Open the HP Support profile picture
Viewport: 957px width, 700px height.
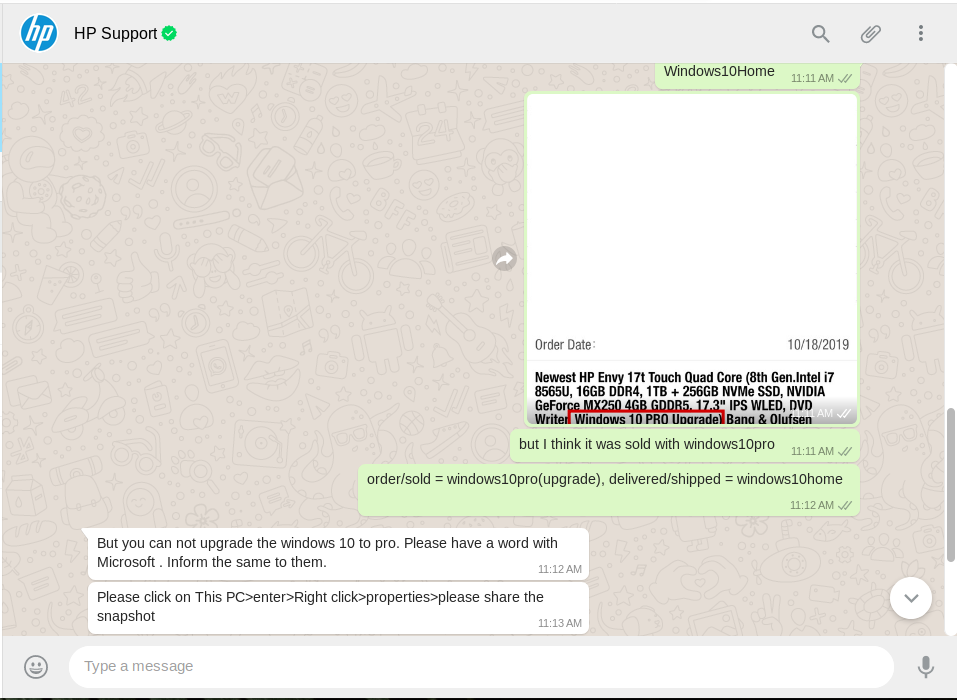(x=39, y=33)
